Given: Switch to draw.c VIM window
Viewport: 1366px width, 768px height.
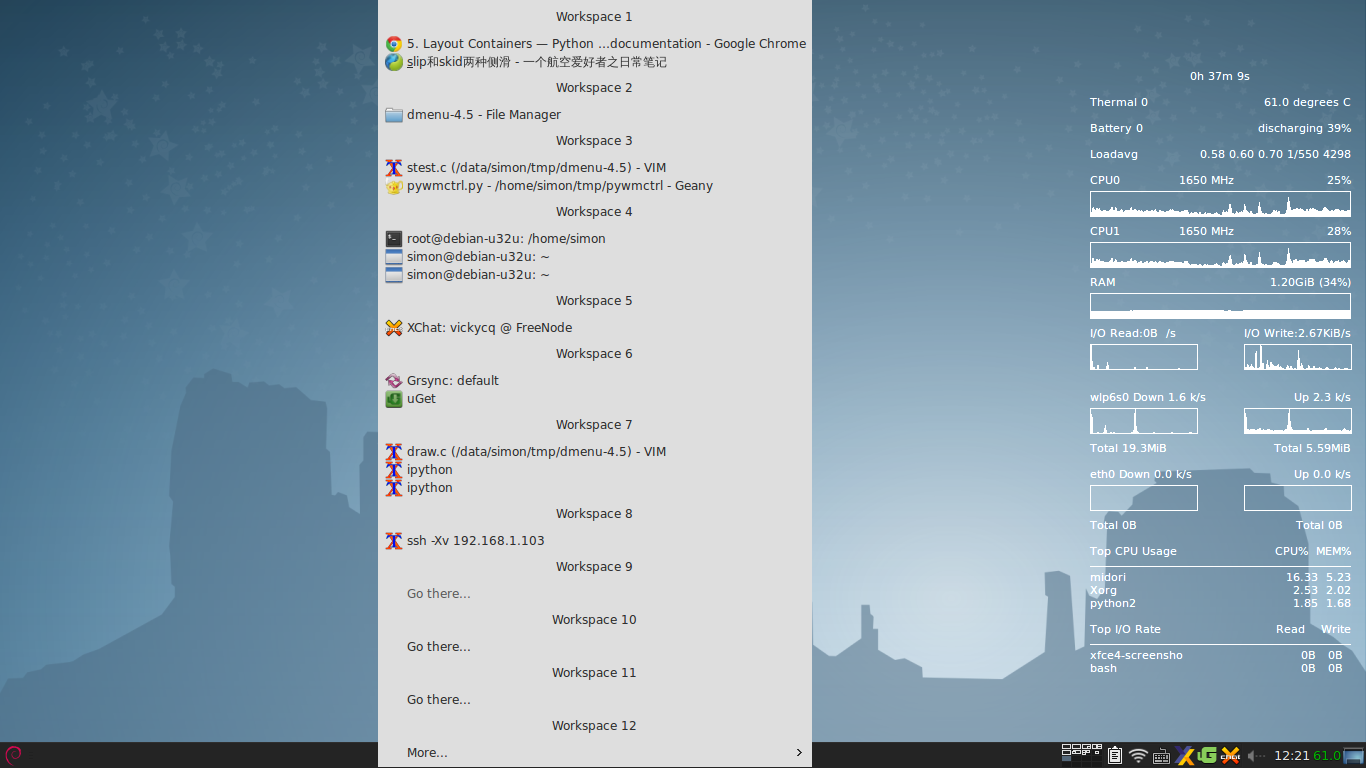Looking at the screenshot, I should [595, 452].
